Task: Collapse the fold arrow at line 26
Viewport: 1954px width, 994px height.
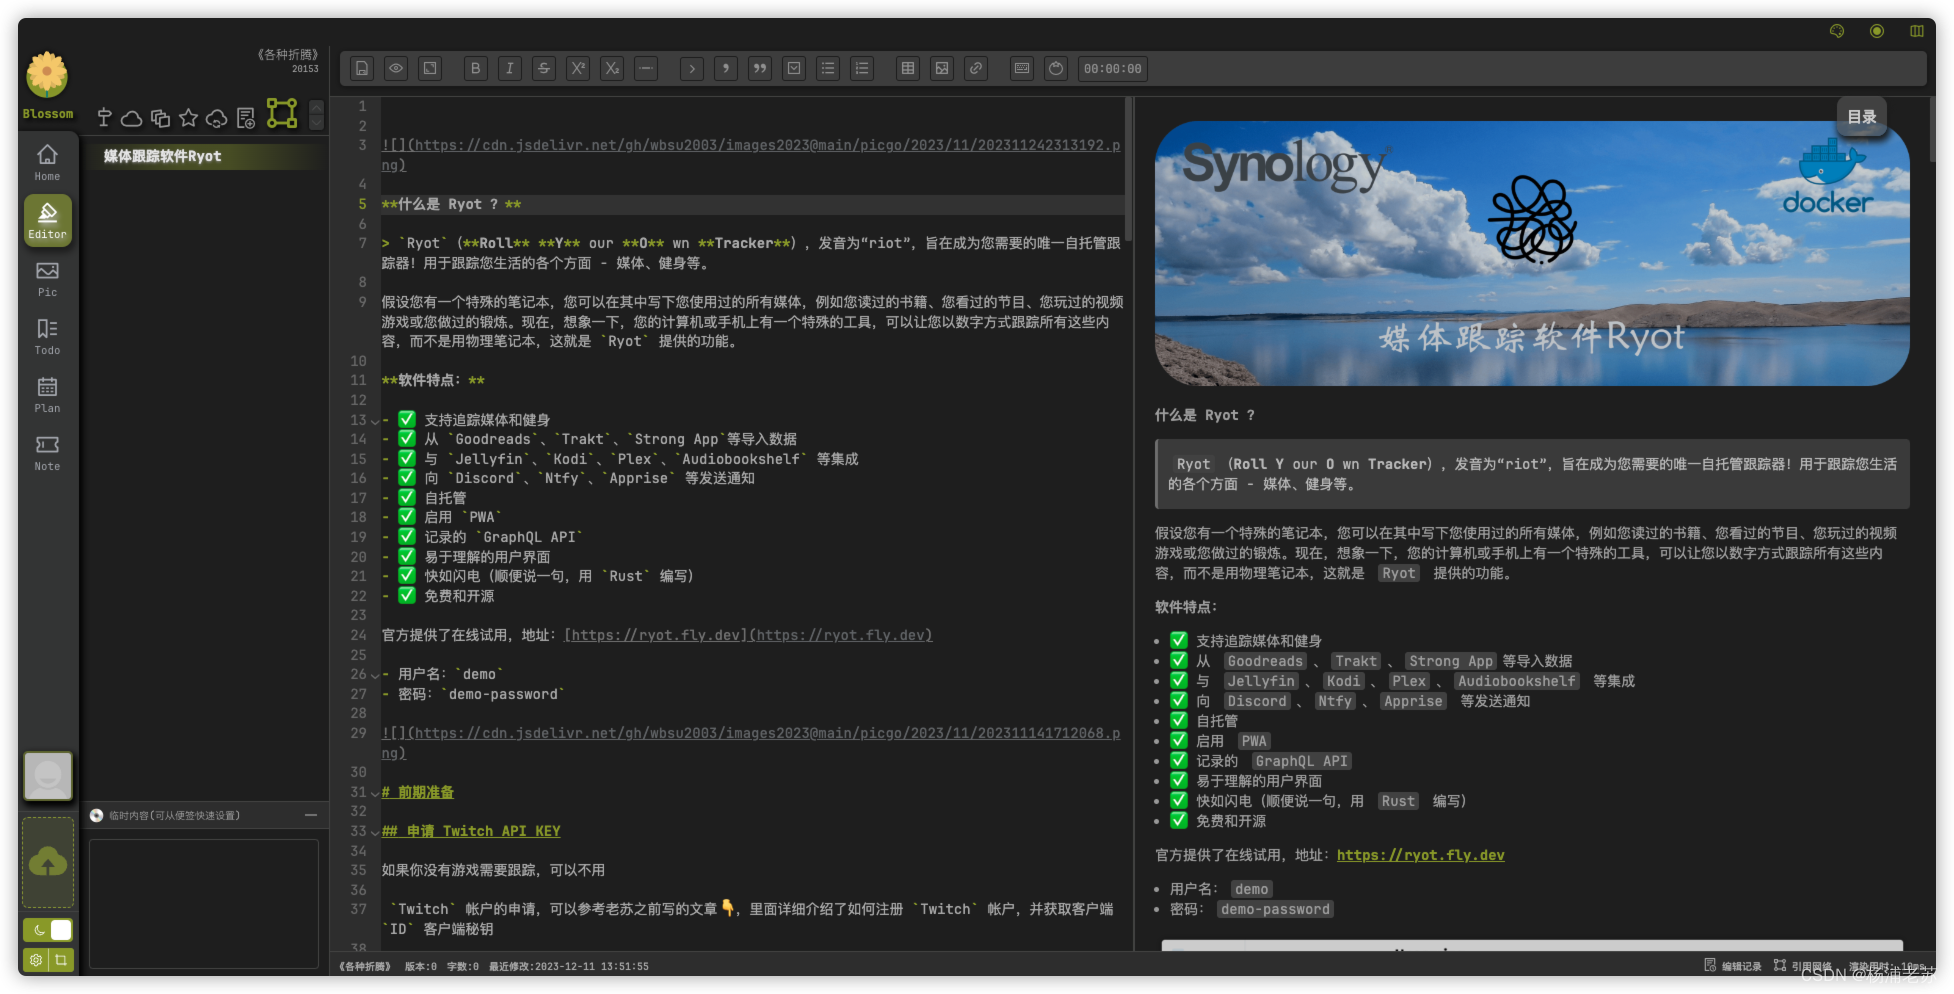Action: 375,675
